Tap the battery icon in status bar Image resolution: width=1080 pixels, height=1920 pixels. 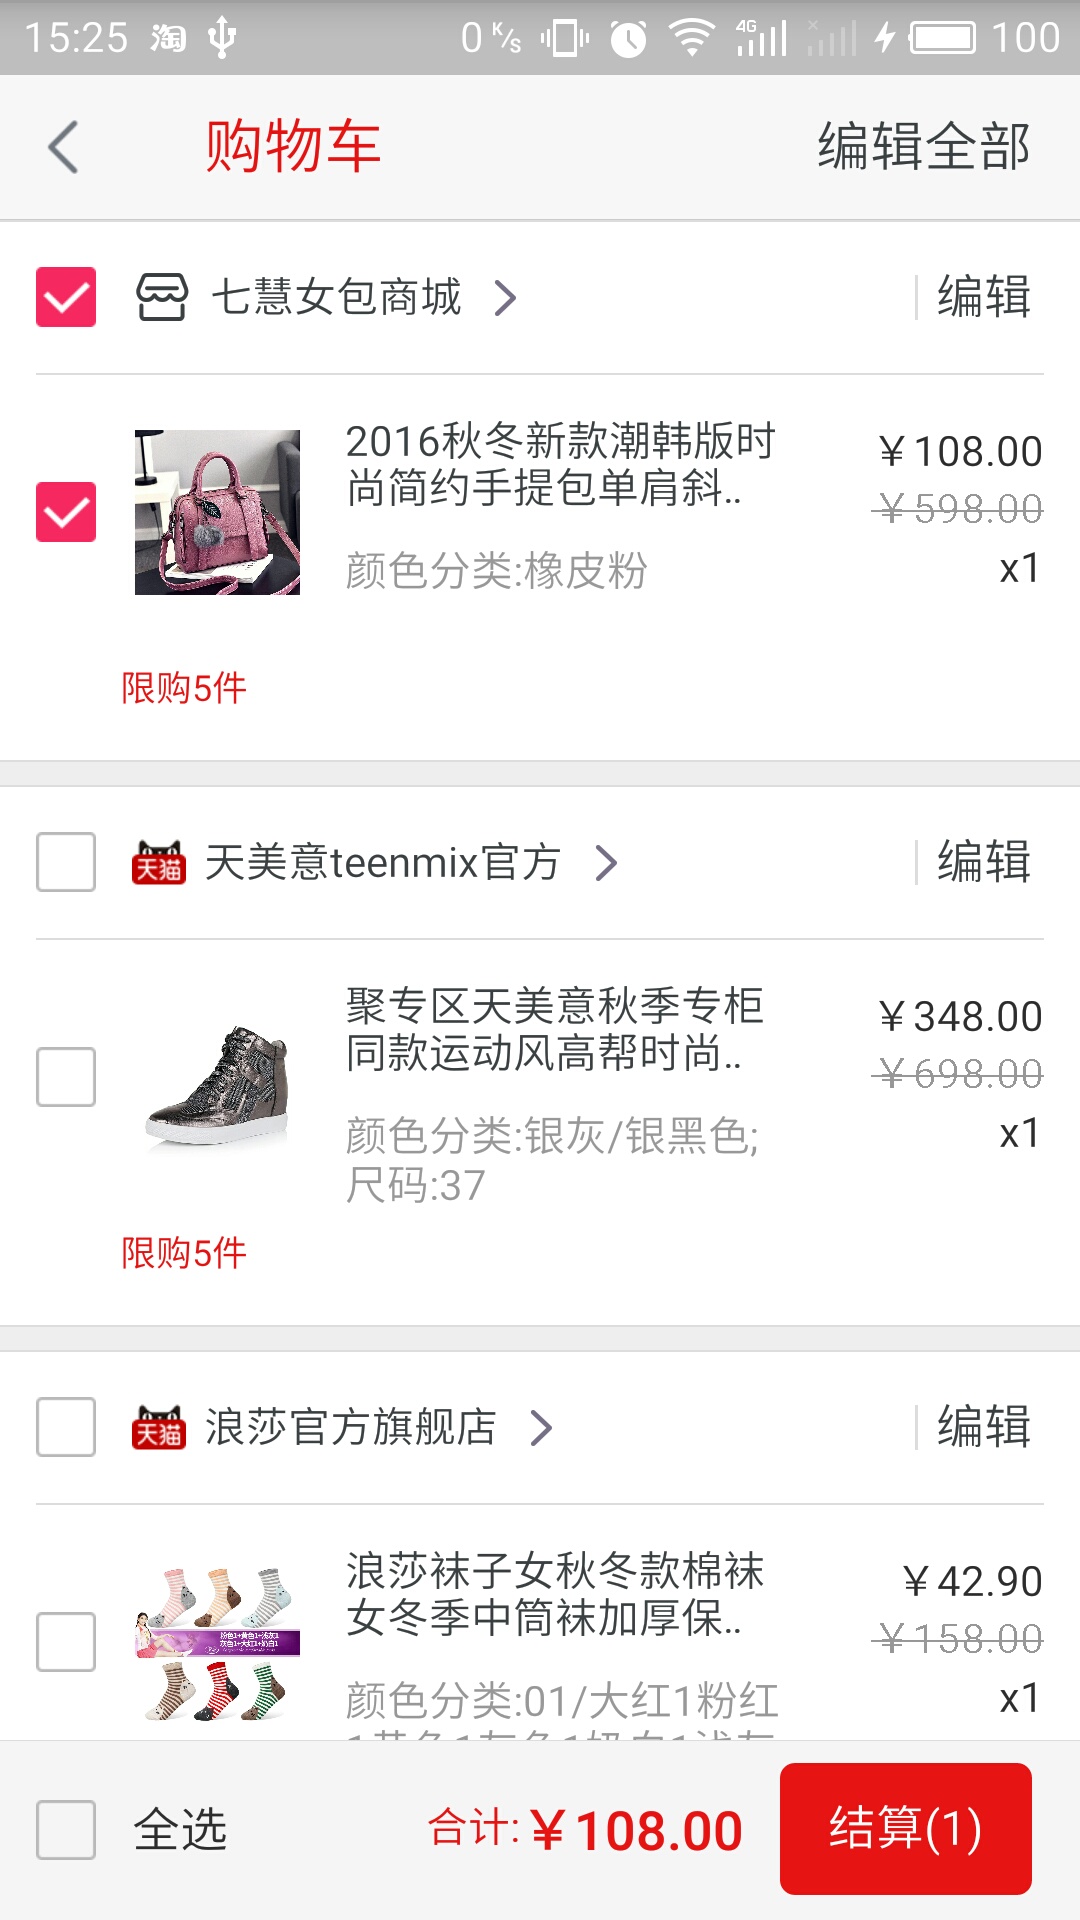click(x=942, y=38)
